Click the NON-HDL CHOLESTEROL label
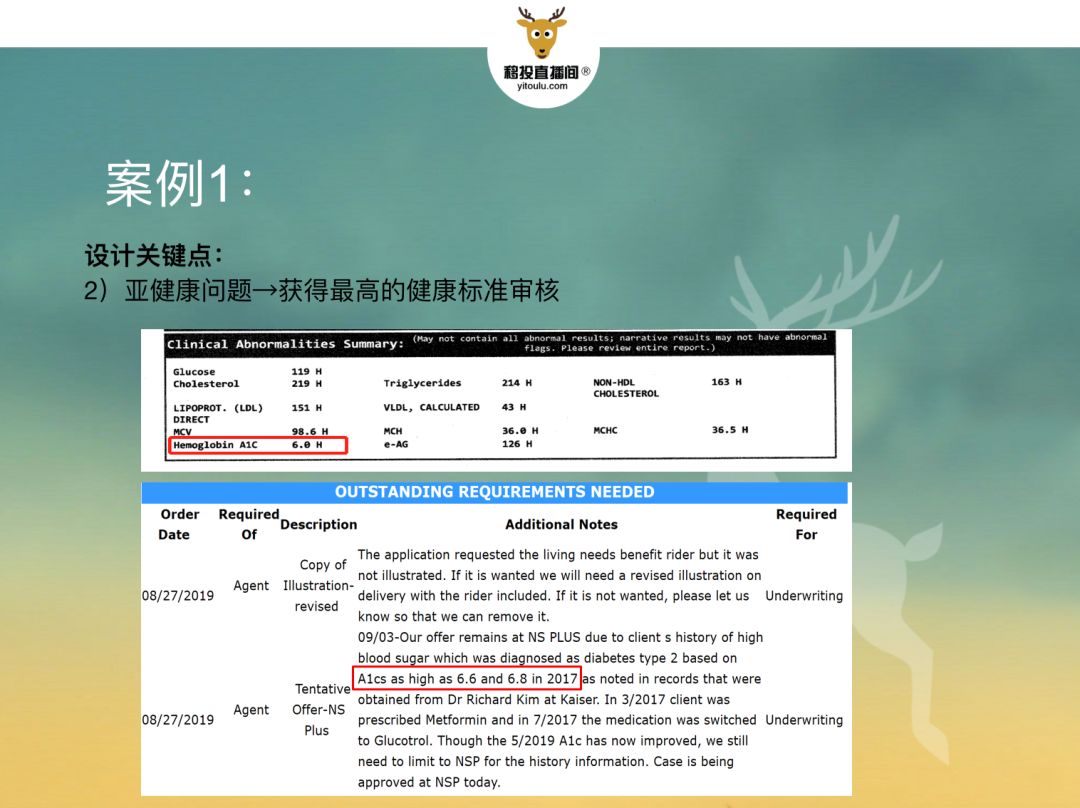Image resolution: width=1080 pixels, height=808 pixels. [626, 388]
